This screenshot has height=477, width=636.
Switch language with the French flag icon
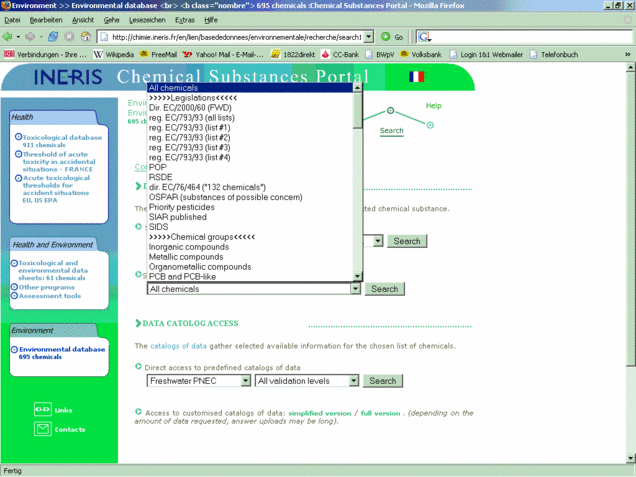[x=416, y=76]
